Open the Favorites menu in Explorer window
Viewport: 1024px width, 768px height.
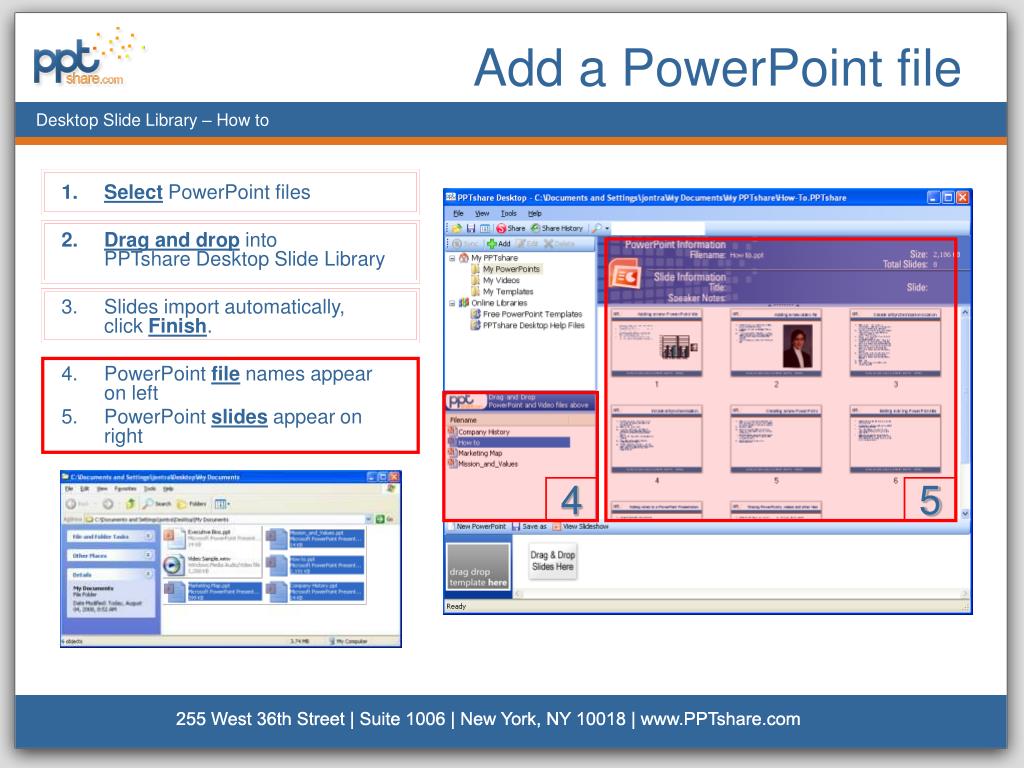coord(125,488)
